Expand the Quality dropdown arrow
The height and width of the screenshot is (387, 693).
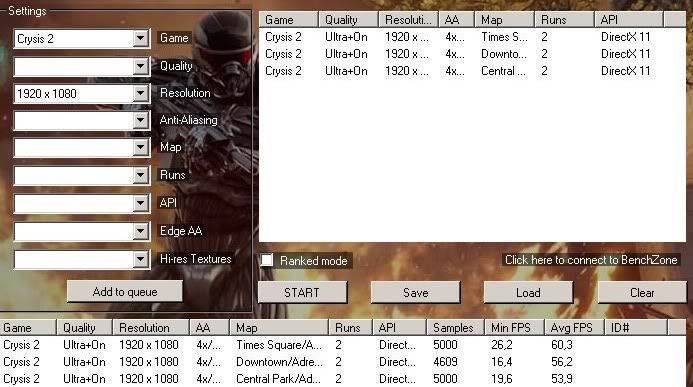140,67
